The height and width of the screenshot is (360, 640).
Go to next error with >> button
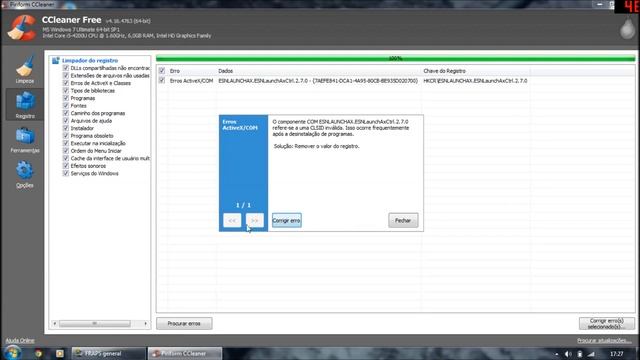[255, 220]
